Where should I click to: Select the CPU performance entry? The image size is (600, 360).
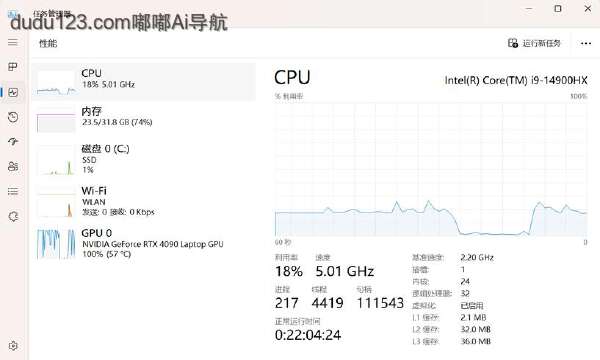pos(144,82)
